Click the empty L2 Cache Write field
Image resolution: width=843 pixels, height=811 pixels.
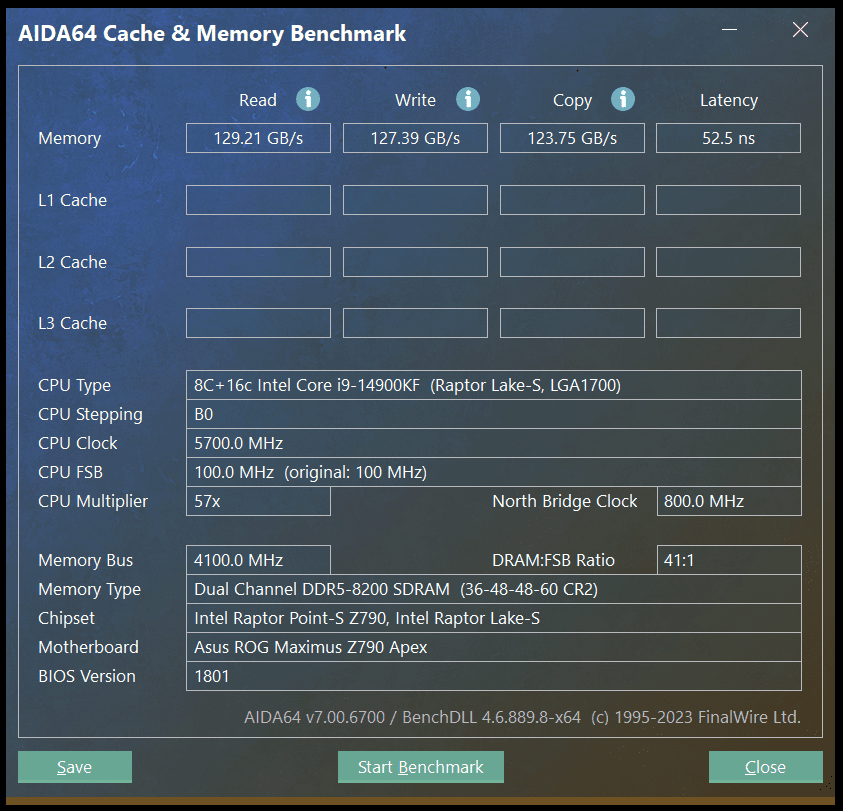(415, 262)
